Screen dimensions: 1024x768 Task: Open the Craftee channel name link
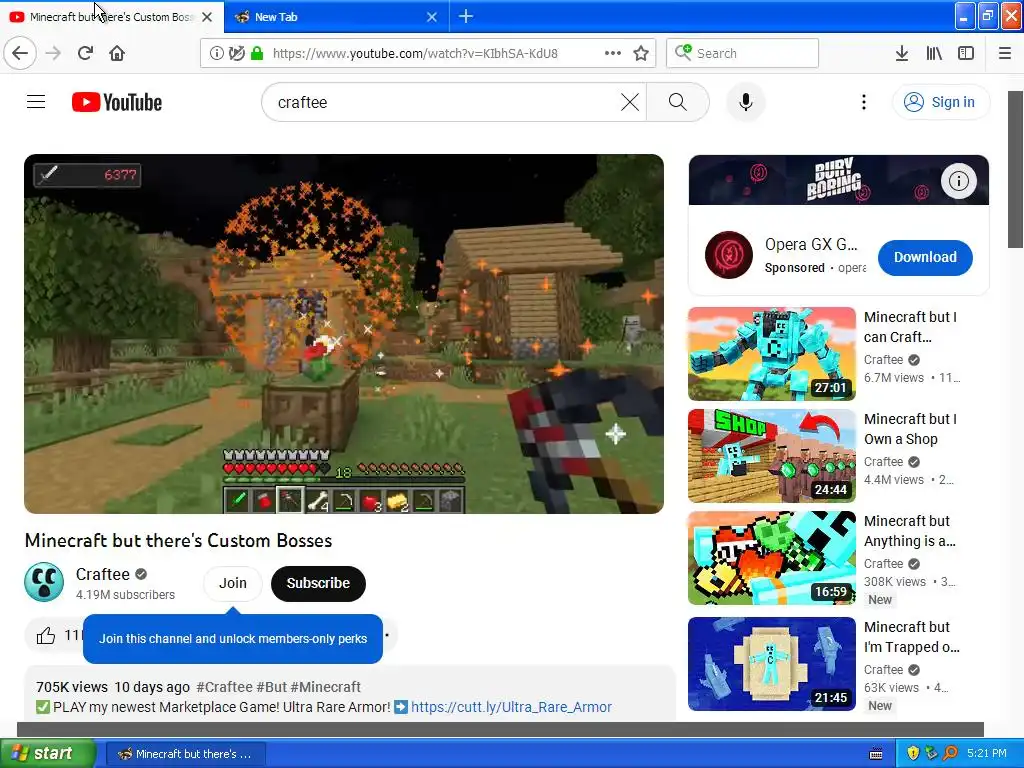click(103, 574)
